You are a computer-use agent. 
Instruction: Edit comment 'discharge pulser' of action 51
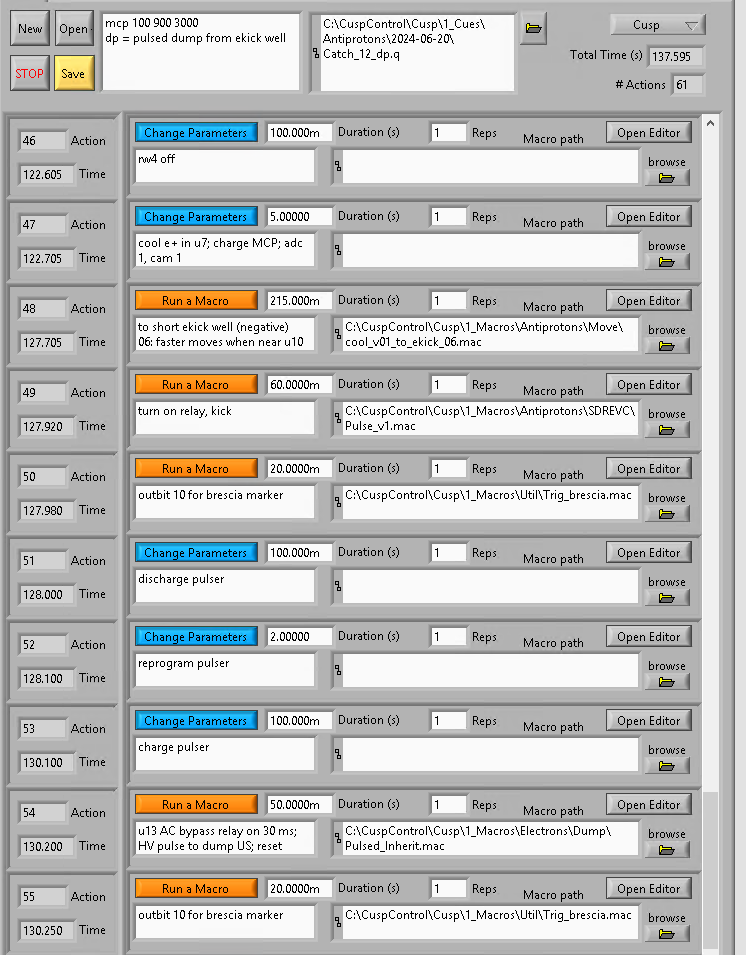coord(225,586)
